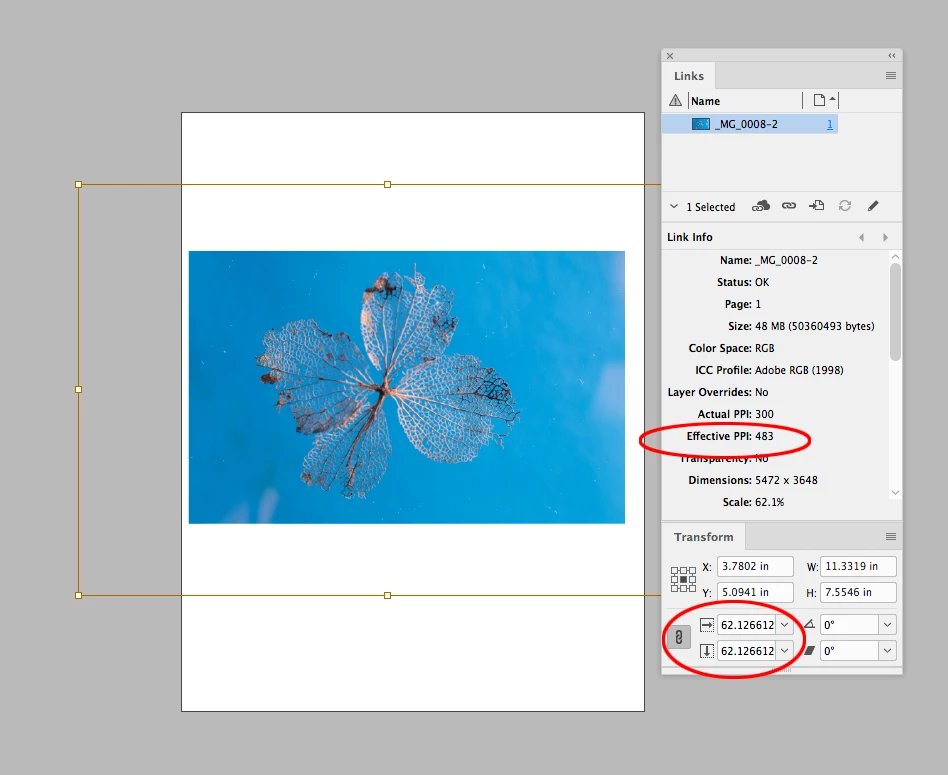Open the Links panel flyout menu
This screenshot has width=948, height=775.
click(x=891, y=76)
